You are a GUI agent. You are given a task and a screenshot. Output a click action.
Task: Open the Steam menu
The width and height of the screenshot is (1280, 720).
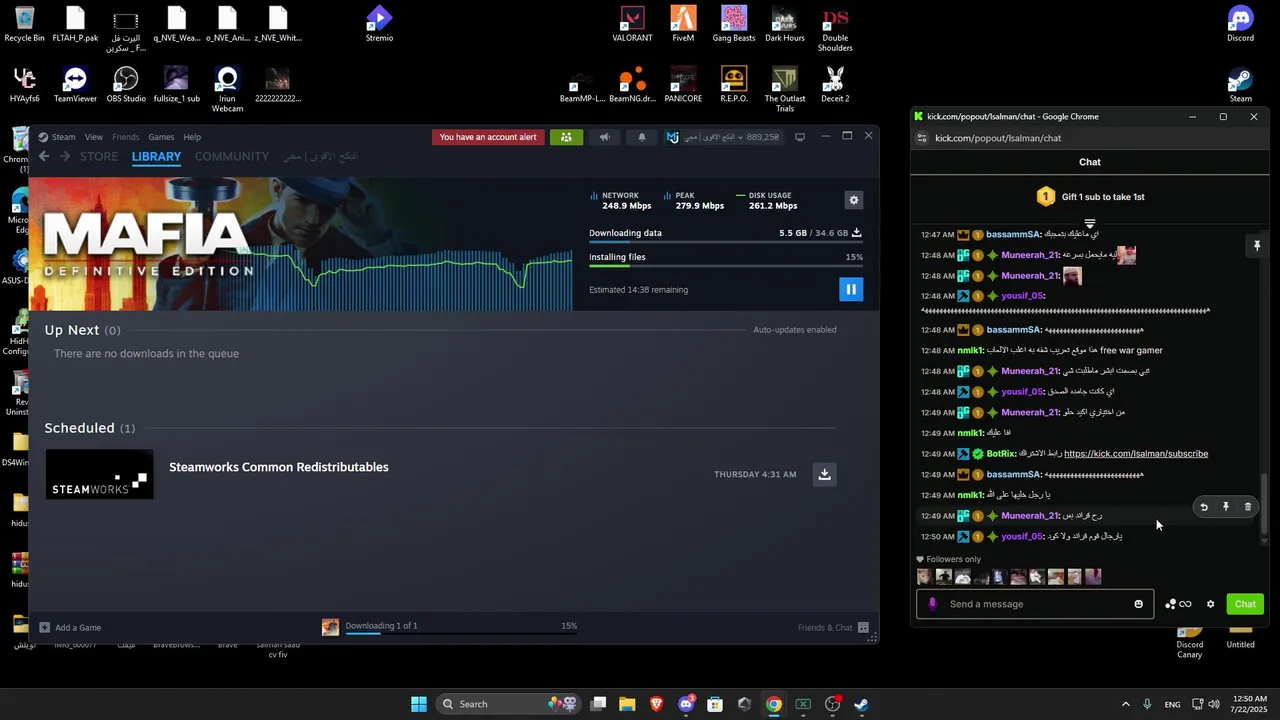(x=63, y=137)
